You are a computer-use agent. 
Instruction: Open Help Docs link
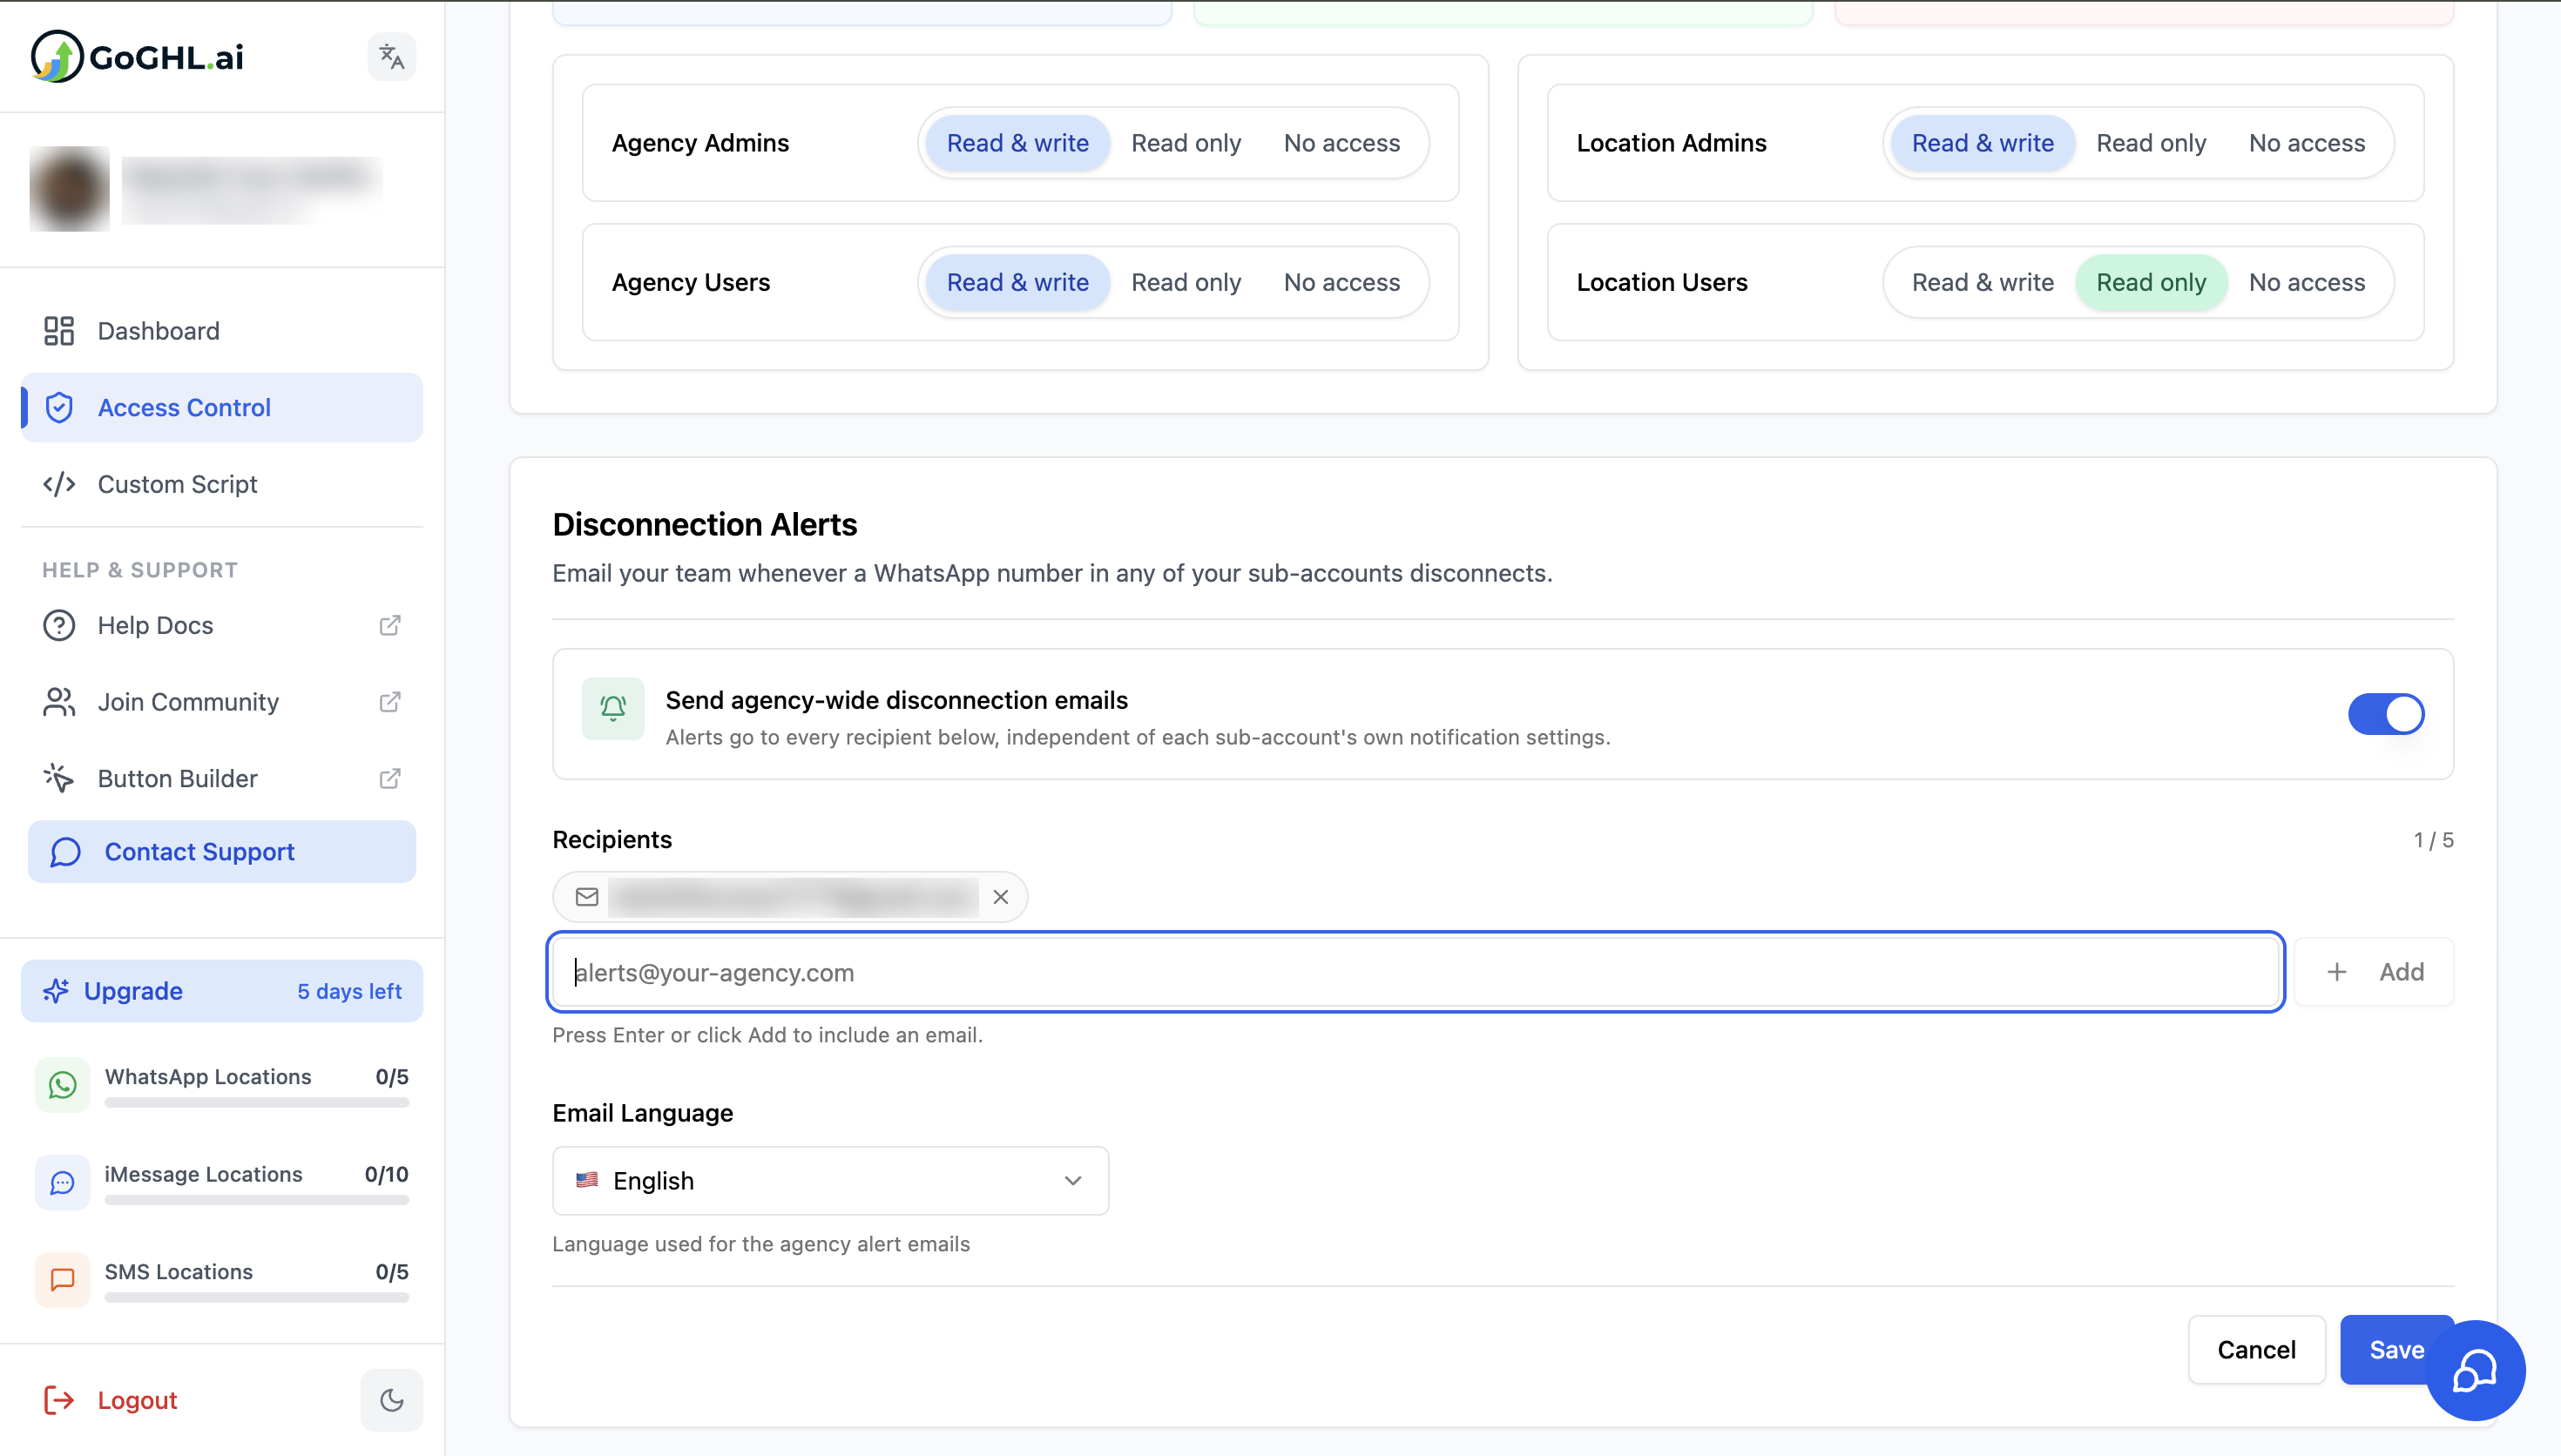point(222,625)
